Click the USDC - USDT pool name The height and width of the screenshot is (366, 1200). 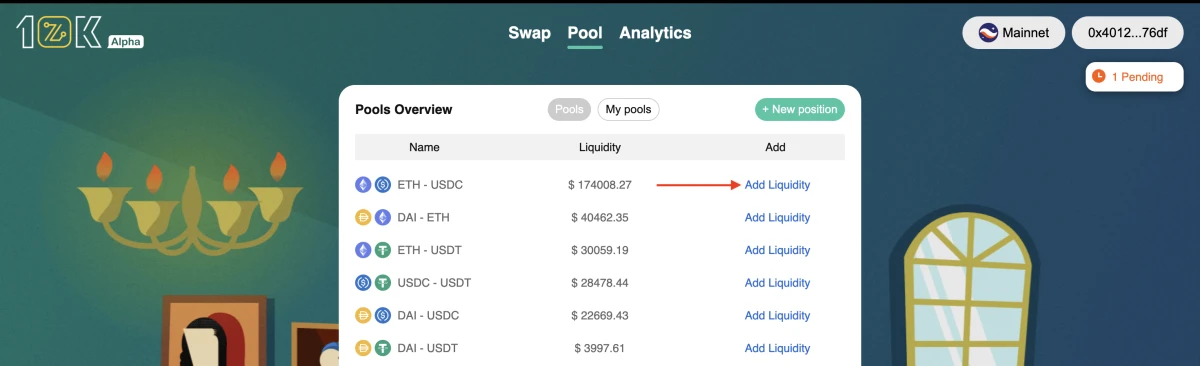click(434, 283)
